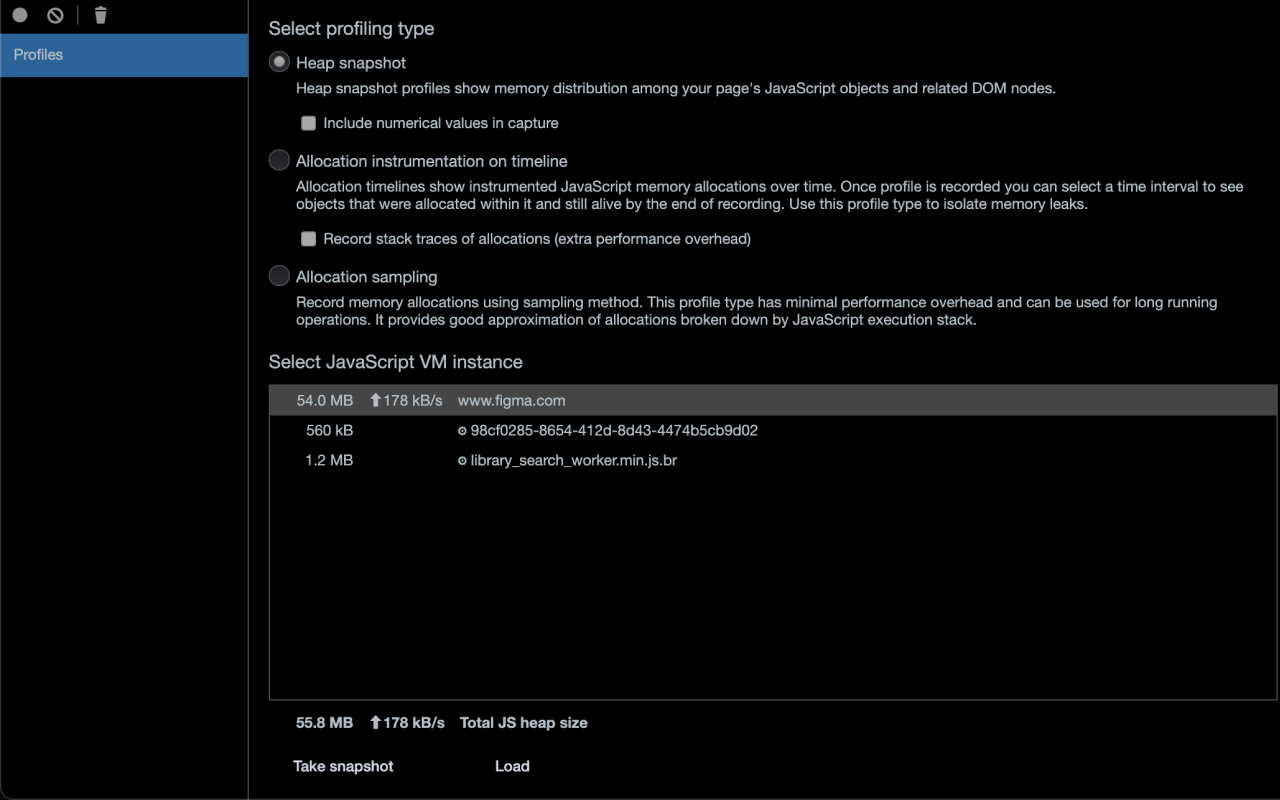The height and width of the screenshot is (800, 1280).
Task: Click the Load button
Action: click(512, 765)
